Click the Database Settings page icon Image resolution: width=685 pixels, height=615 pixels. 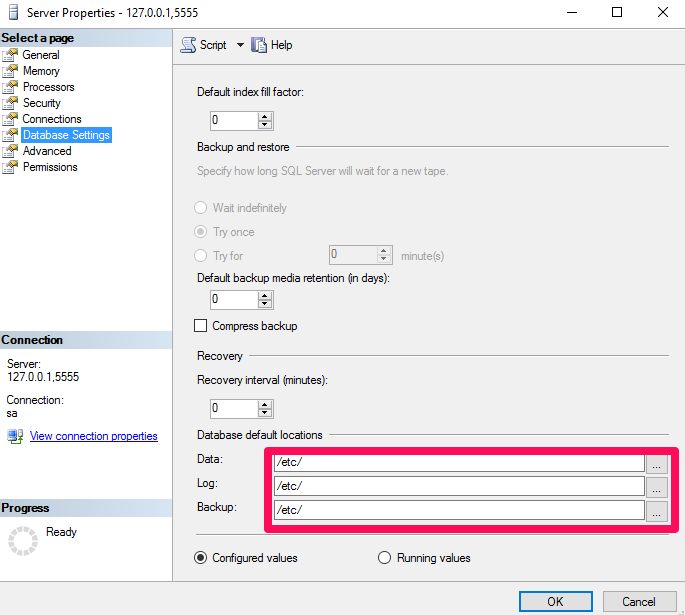(x=10, y=135)
